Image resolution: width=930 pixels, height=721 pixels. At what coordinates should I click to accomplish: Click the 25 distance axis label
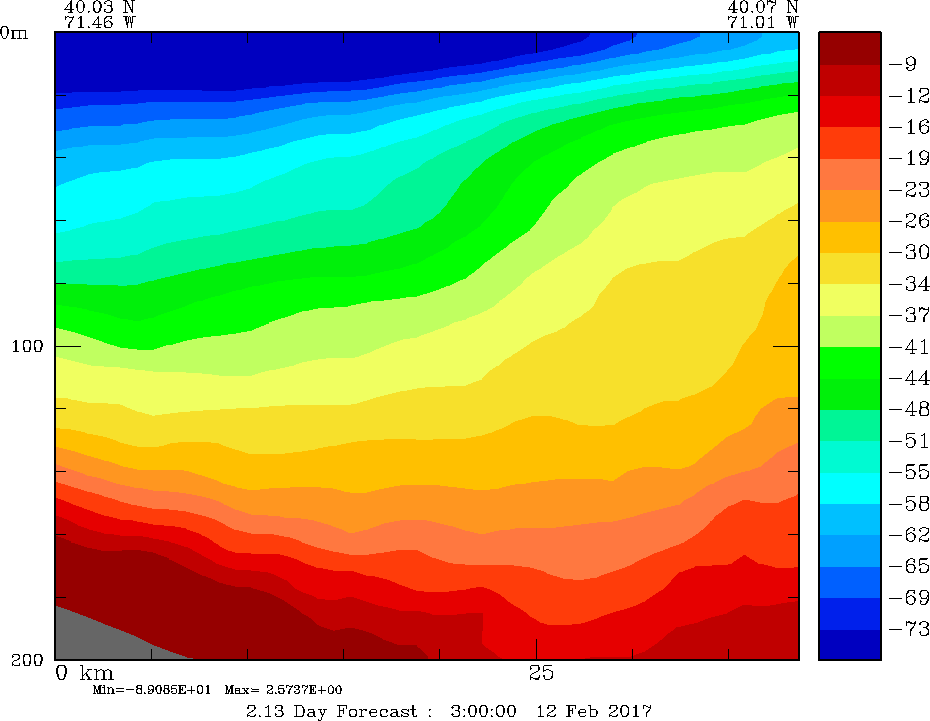[541, 671]
